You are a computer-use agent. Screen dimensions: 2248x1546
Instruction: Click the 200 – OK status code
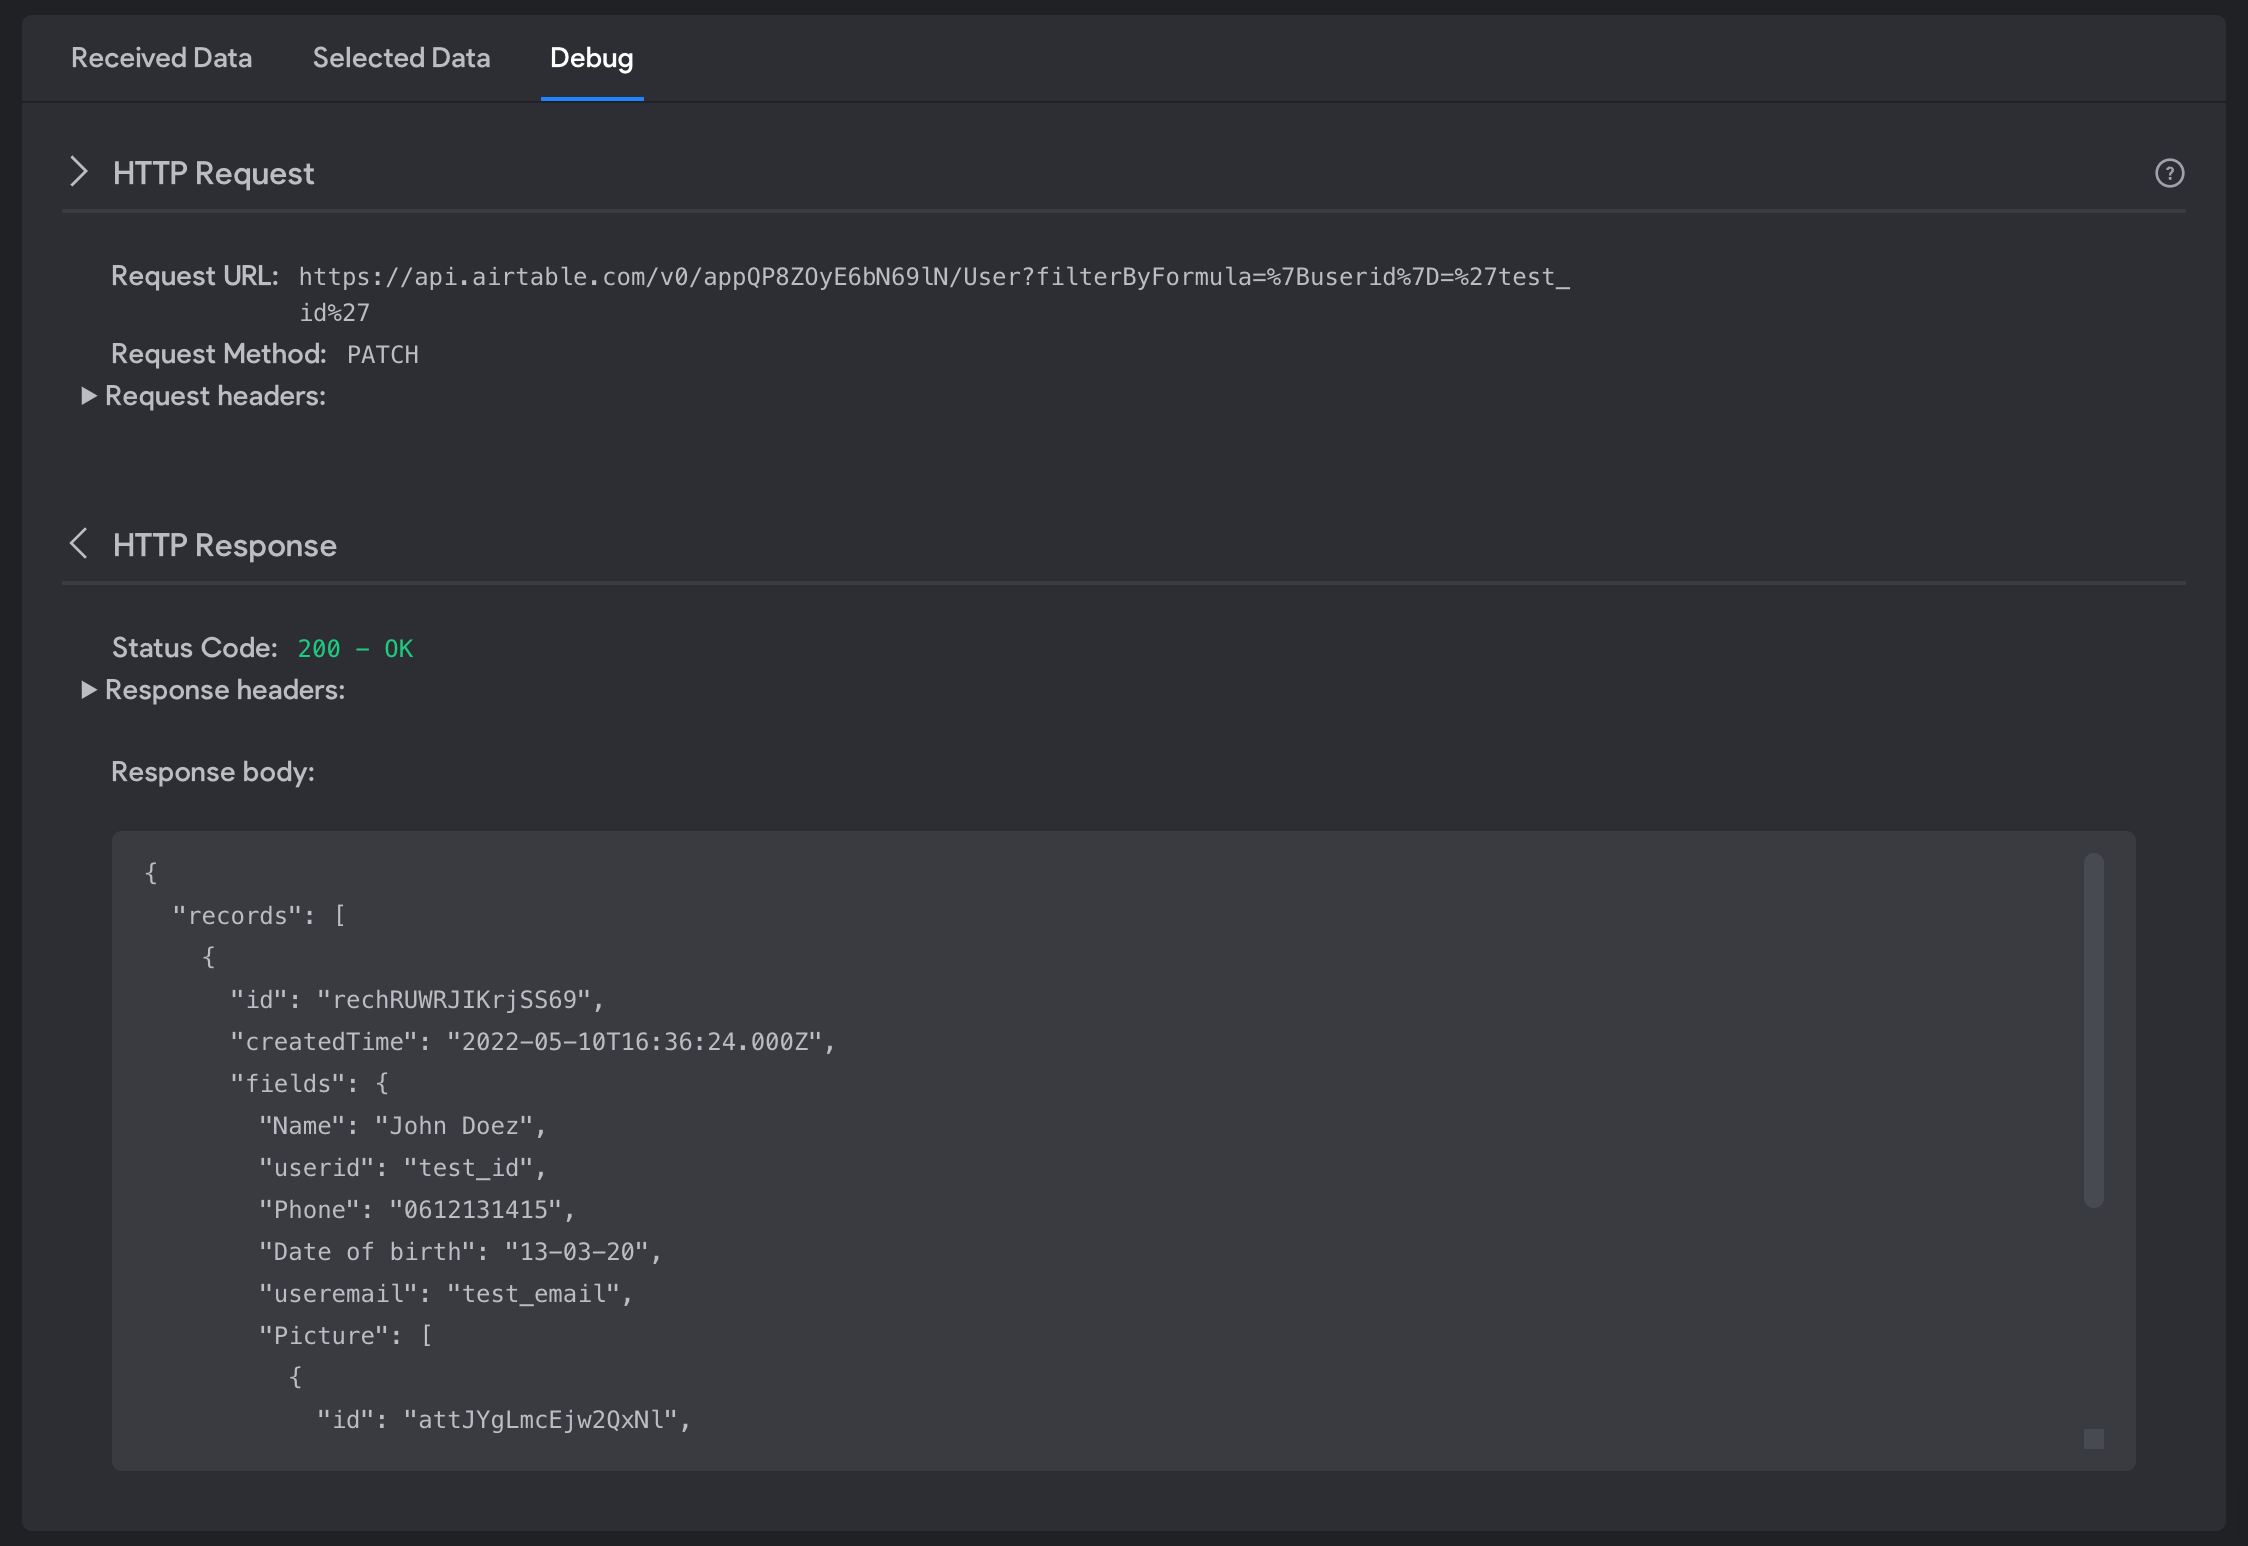(x=355, y=649)
